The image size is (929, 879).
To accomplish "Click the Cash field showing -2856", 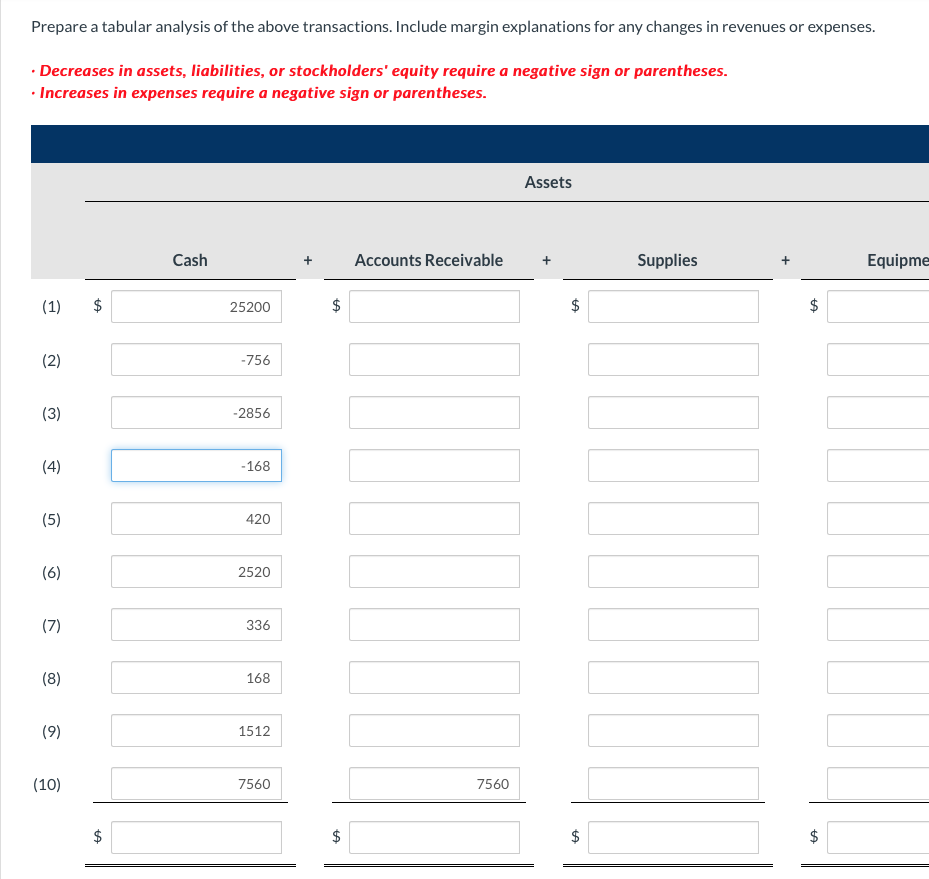I will (196, 412).
